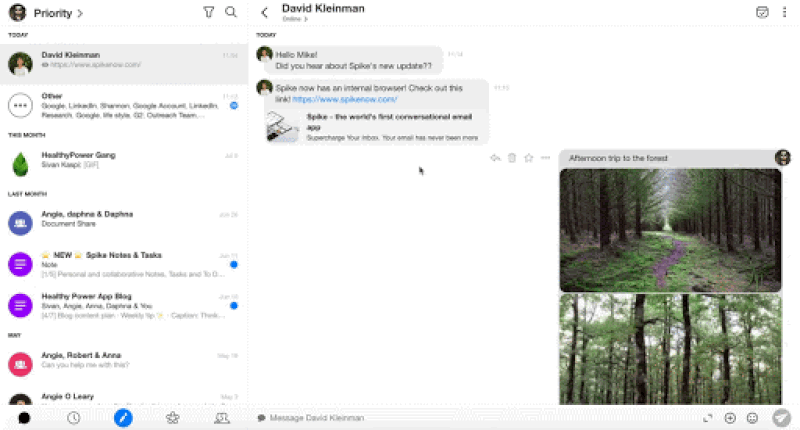
Task: Go back using the left arrow
Action: (264, 13)
